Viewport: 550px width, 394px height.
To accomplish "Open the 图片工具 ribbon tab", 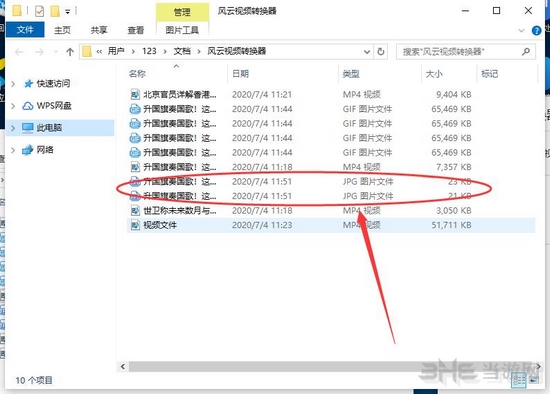I will (x=182, y=30).
